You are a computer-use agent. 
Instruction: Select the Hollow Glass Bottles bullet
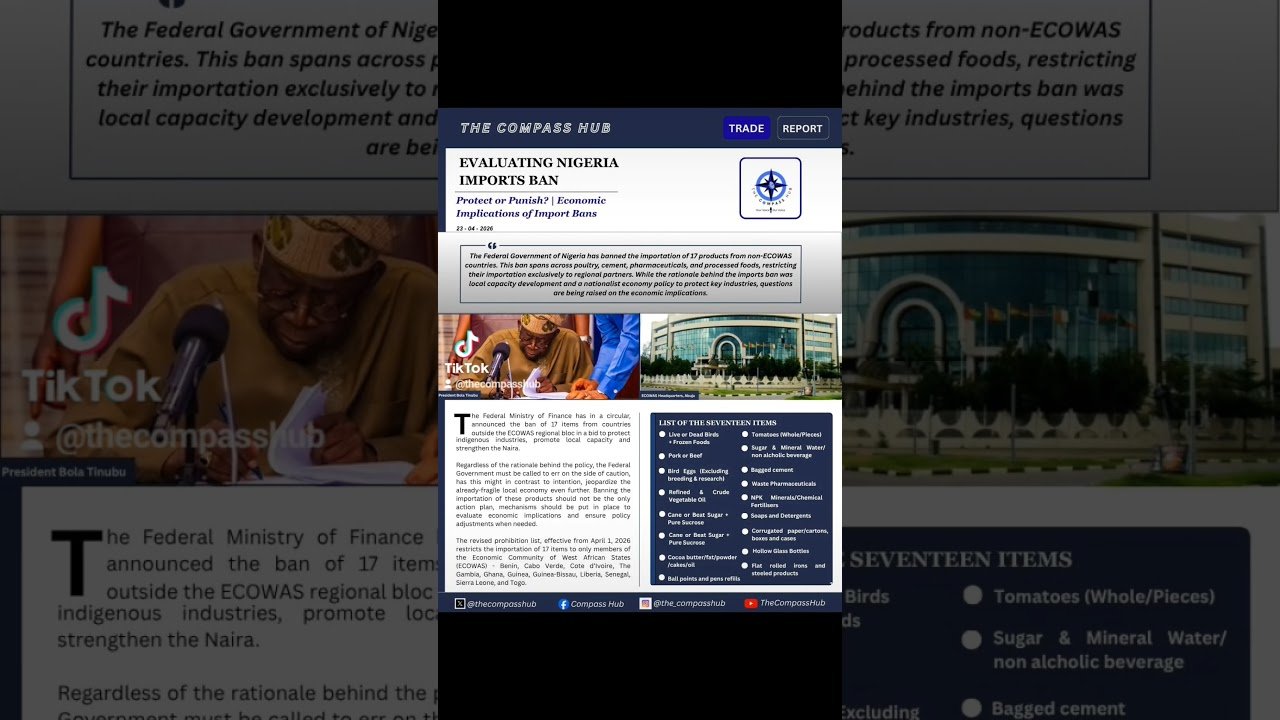[x=745, y=551]
